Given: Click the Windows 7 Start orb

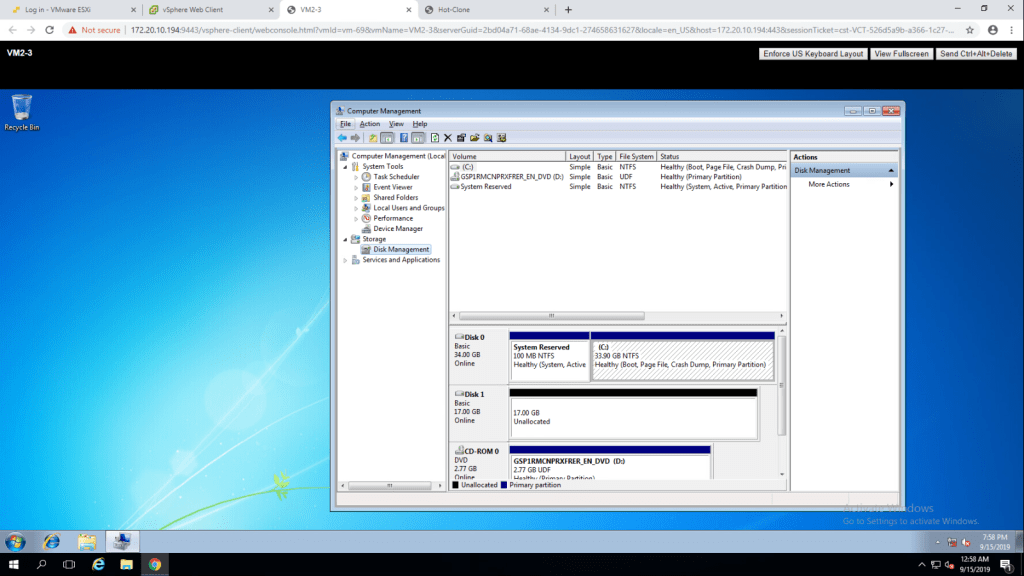Looking at the screenshot, I should point(16,542).
